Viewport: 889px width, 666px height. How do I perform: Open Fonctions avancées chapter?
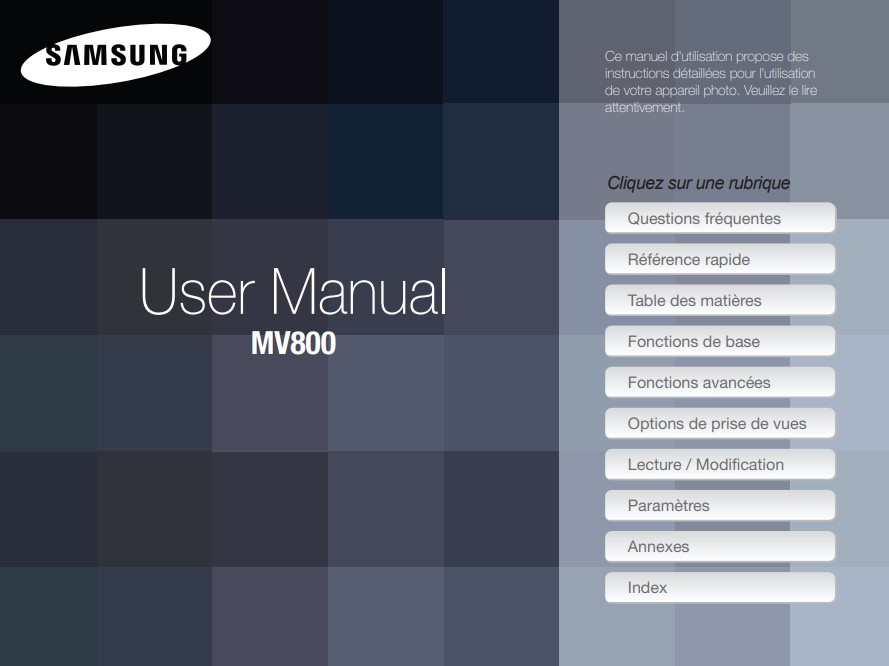pos(720,382)
